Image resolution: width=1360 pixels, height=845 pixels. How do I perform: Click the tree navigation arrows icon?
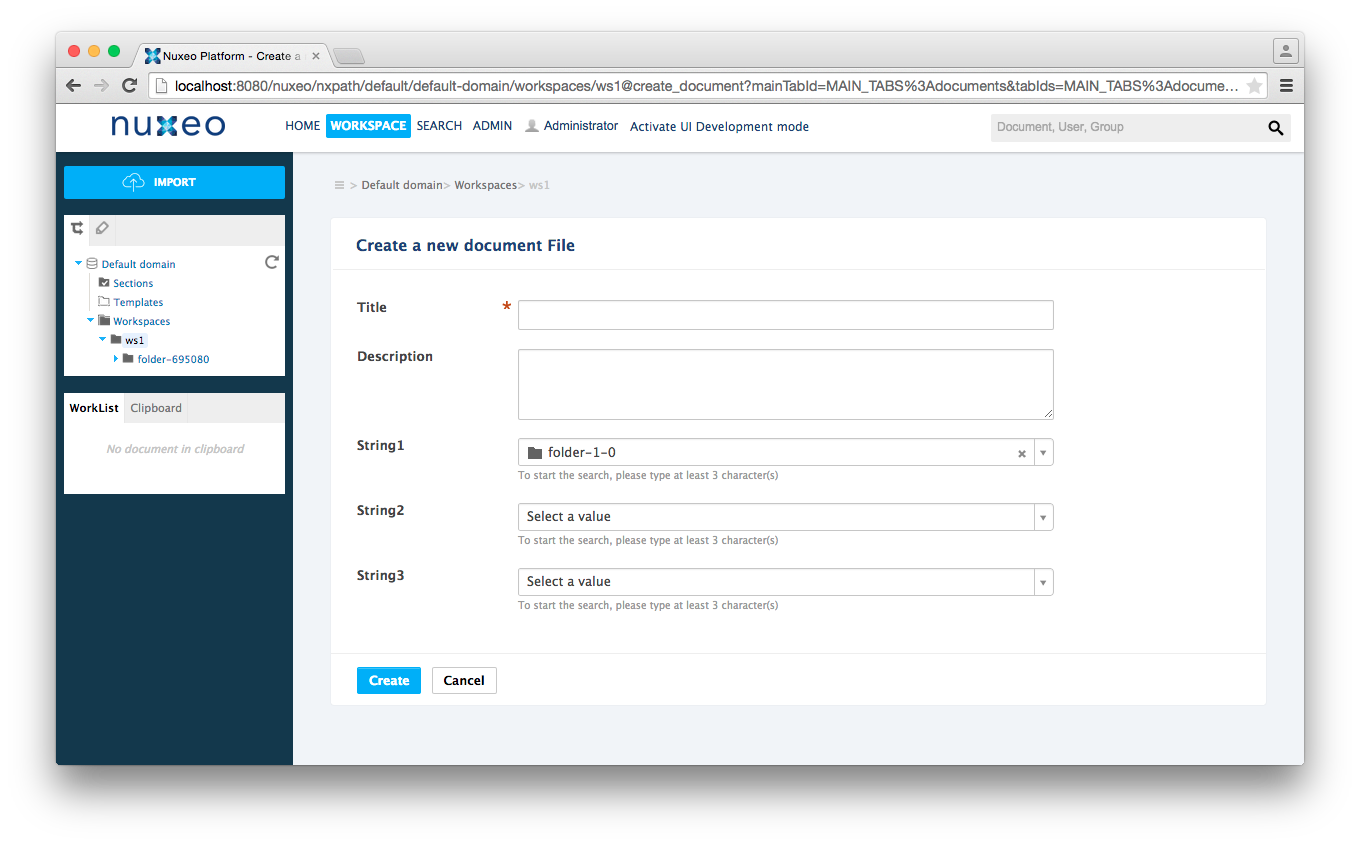pos(77,228)
